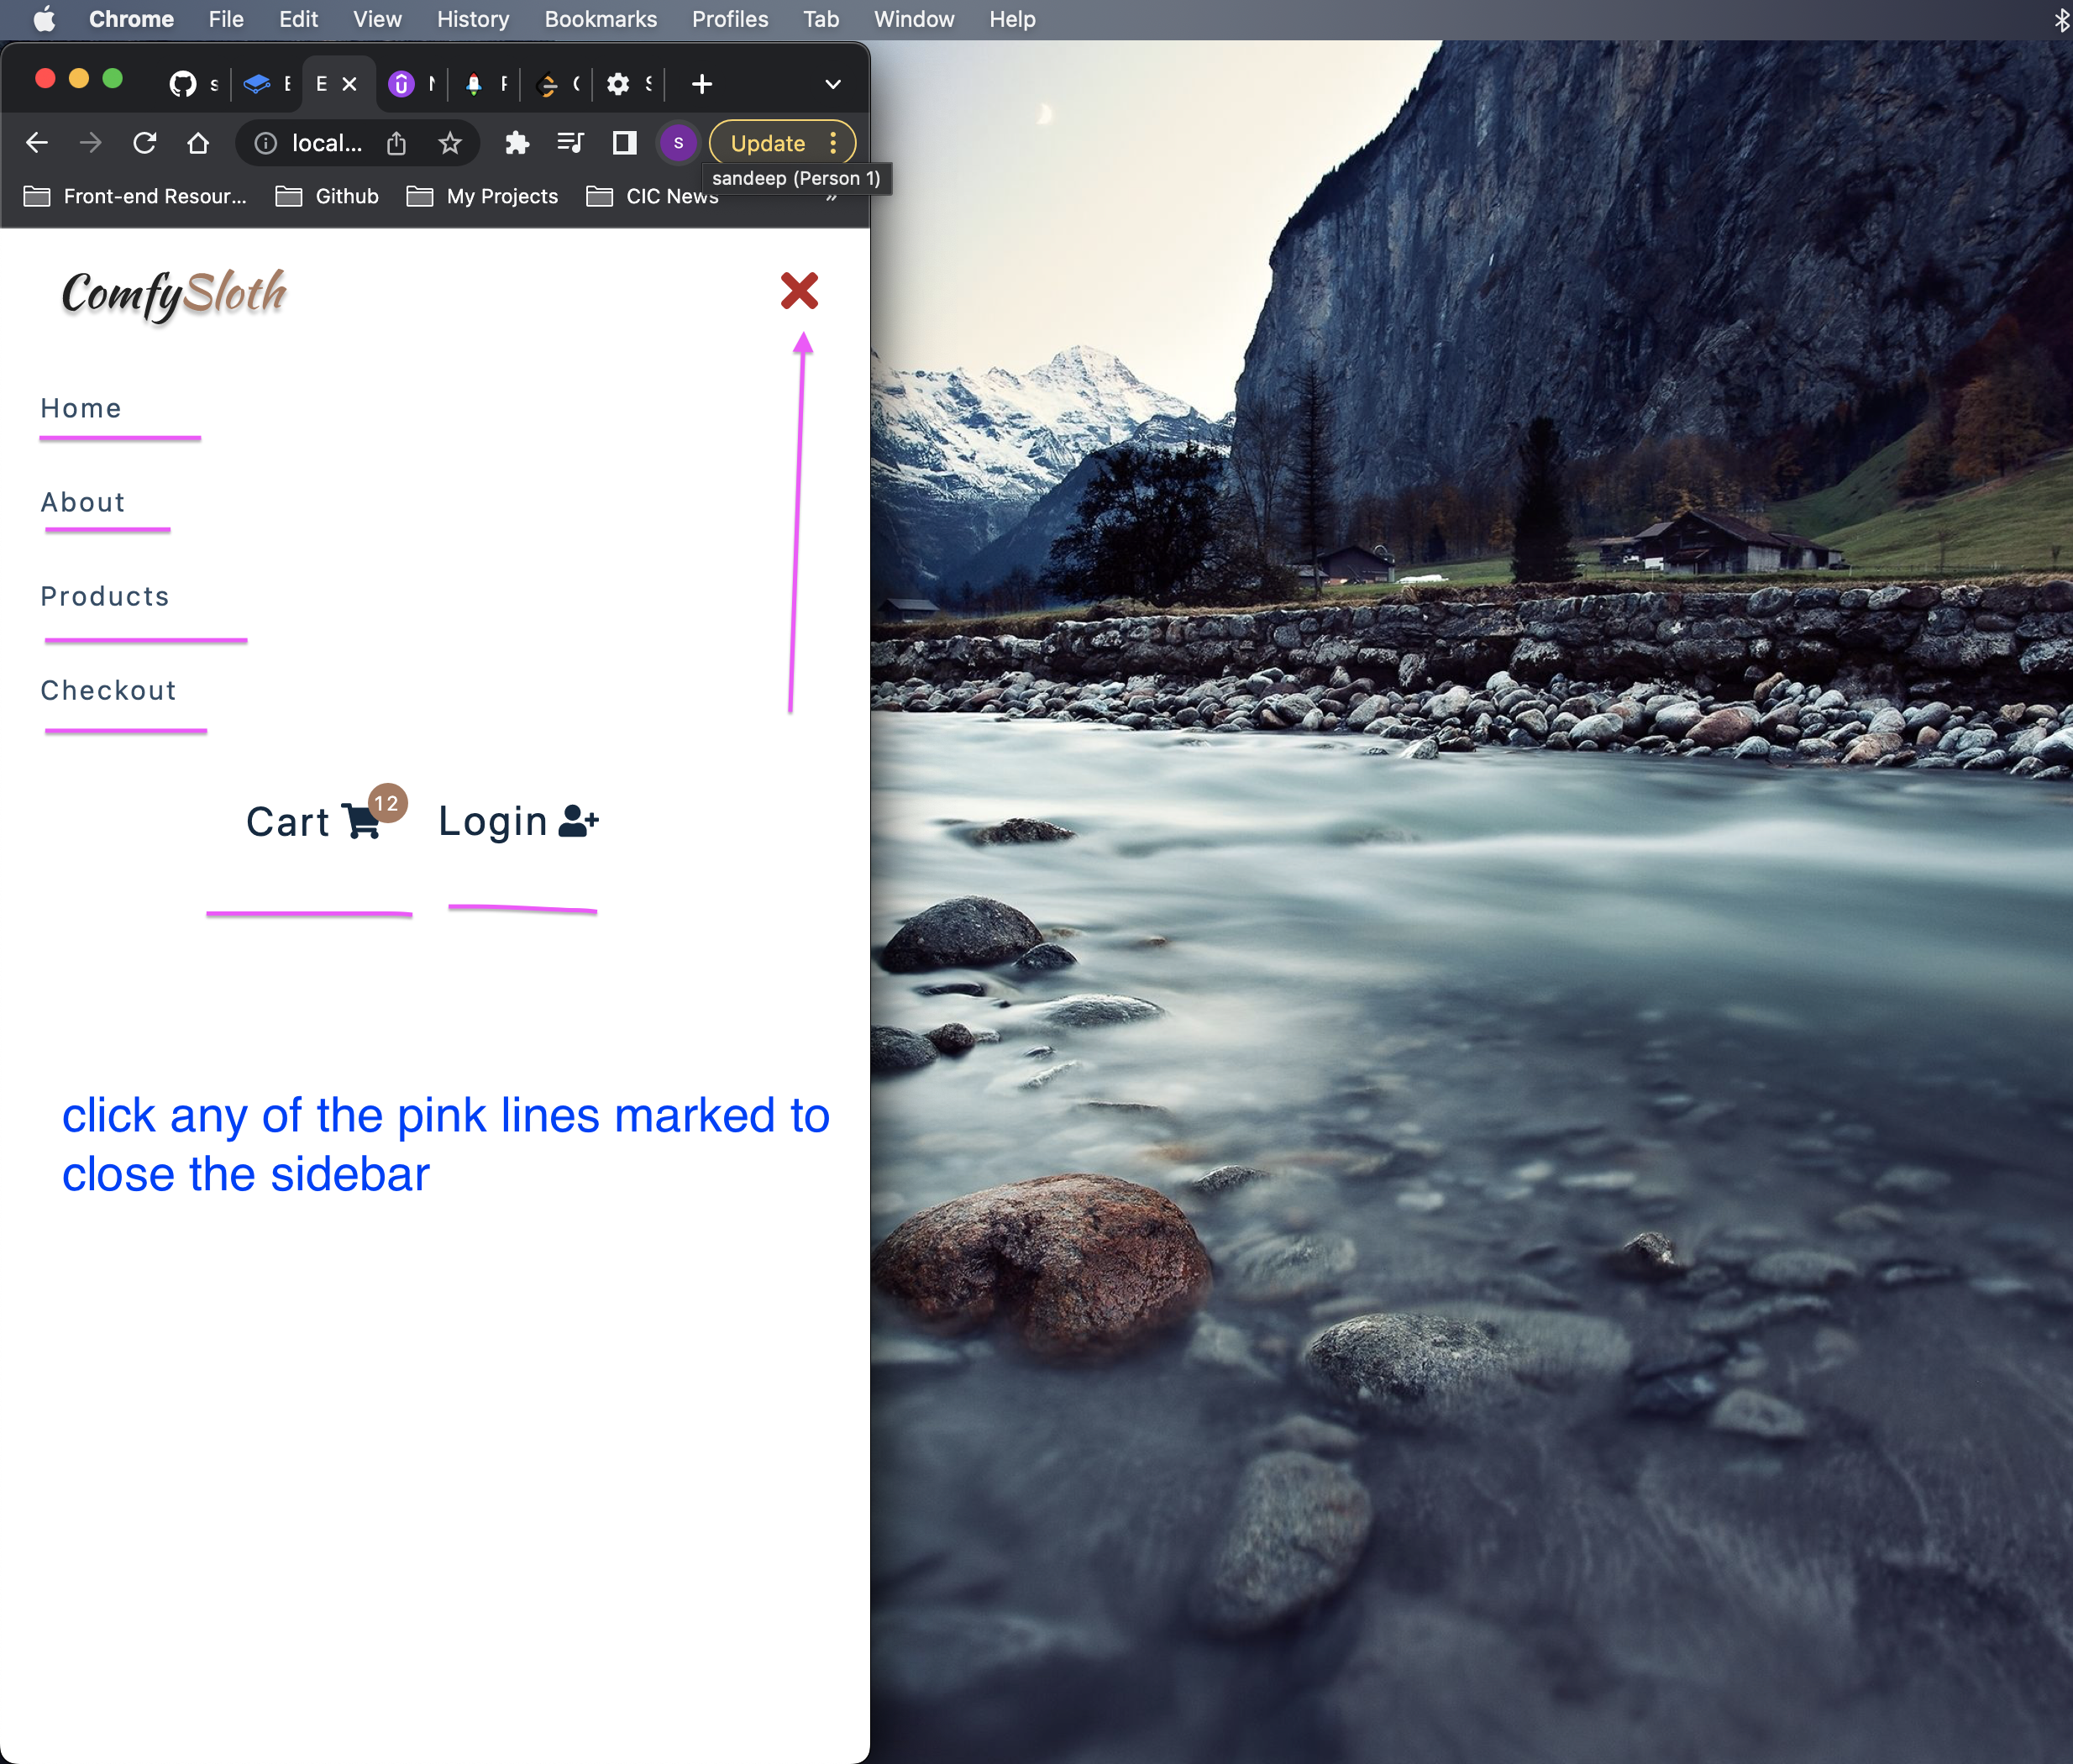
Task: Click the localhost address bar
Action: (326, 143)
